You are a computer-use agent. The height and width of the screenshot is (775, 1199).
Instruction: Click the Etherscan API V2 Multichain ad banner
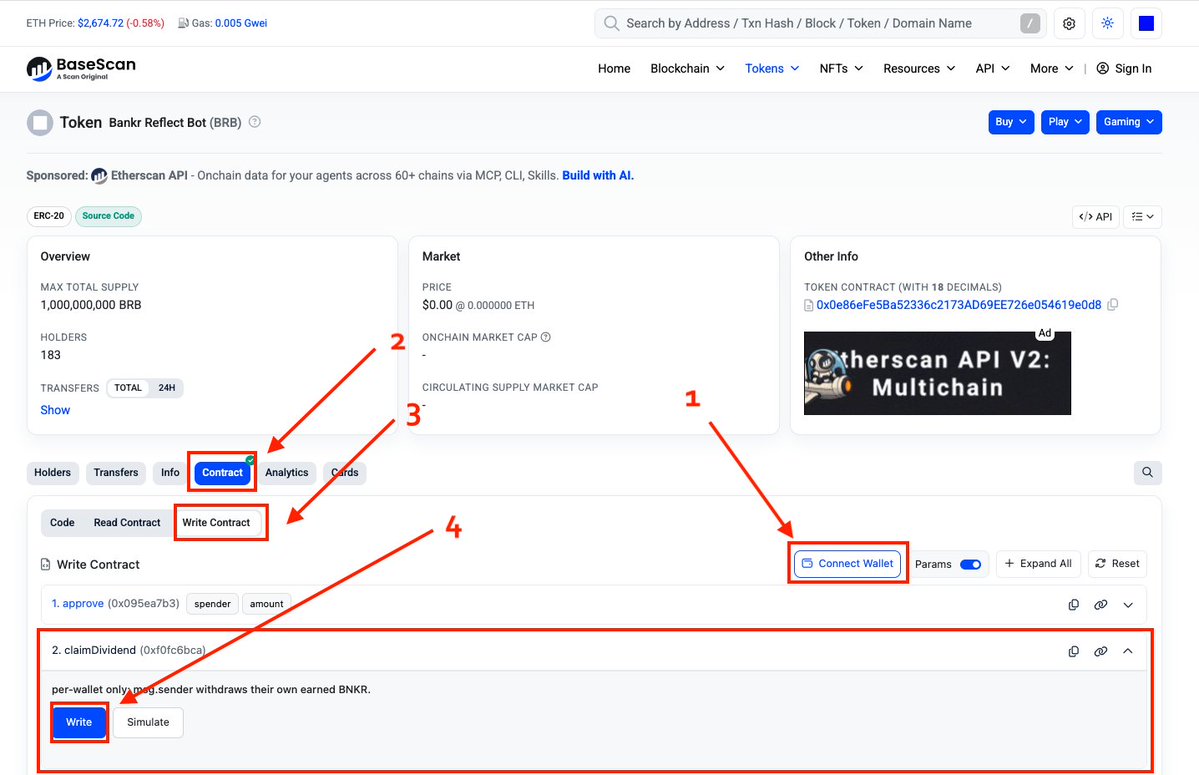point(937,373)
